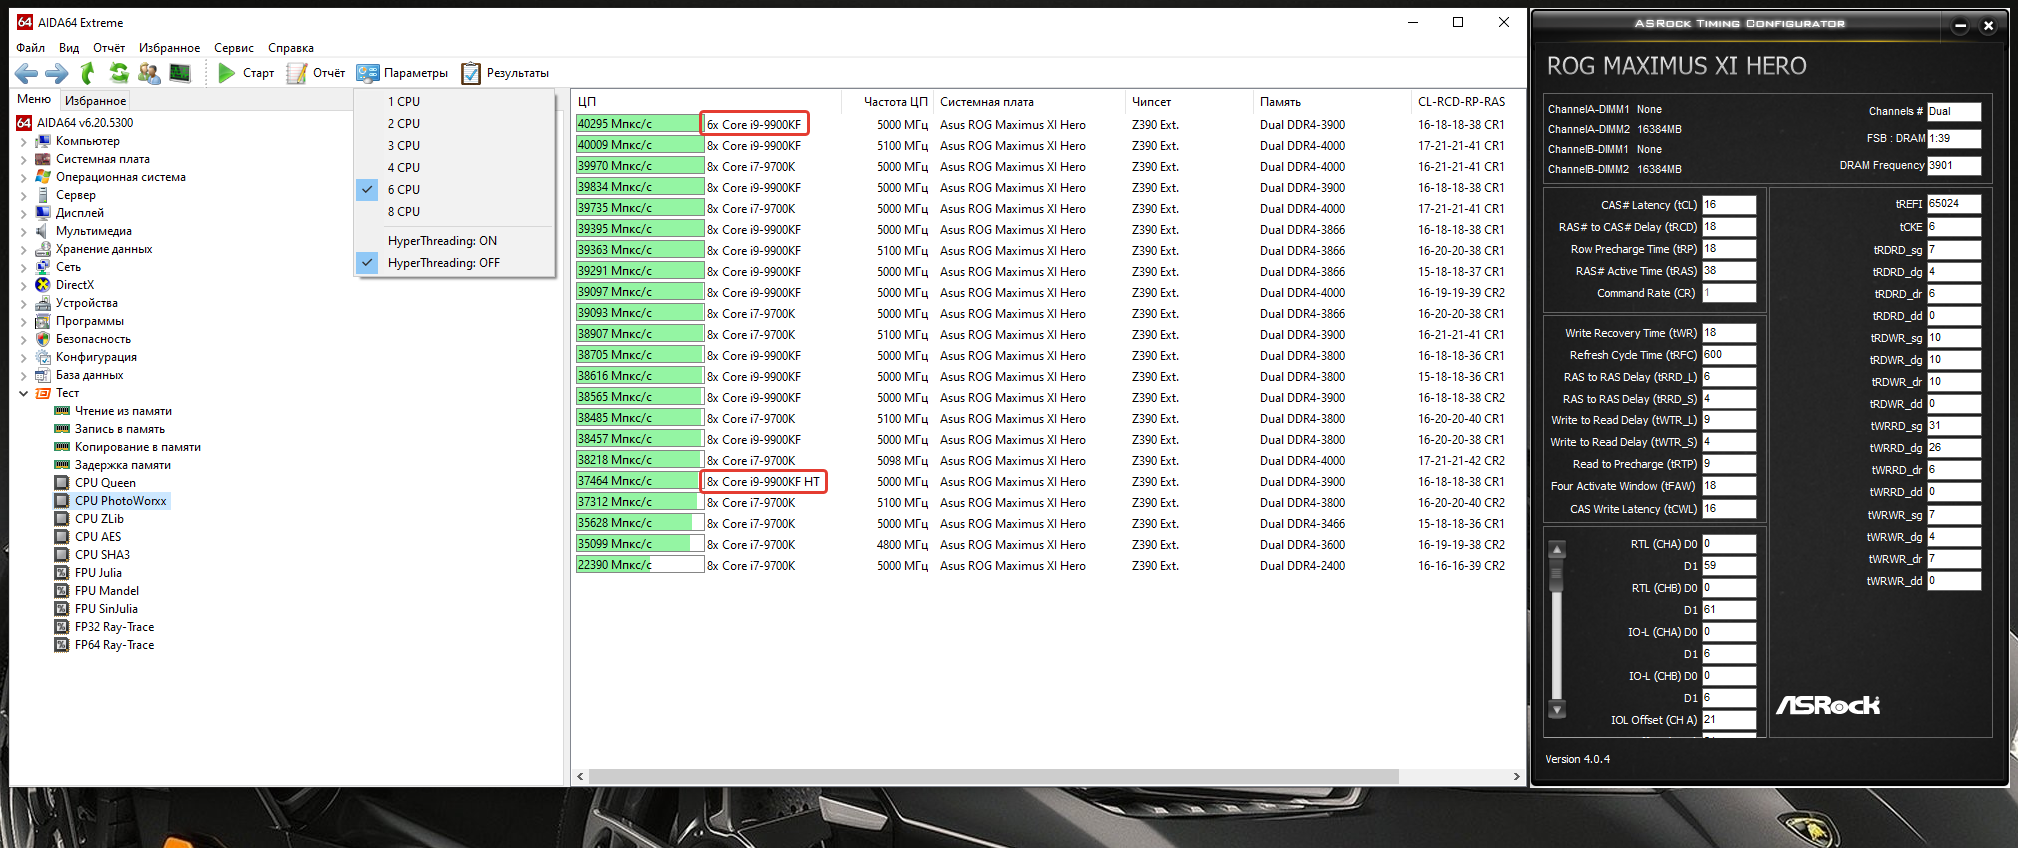
Task: Choose 4 CPU in the popup
Action: (x=455, y=168)
